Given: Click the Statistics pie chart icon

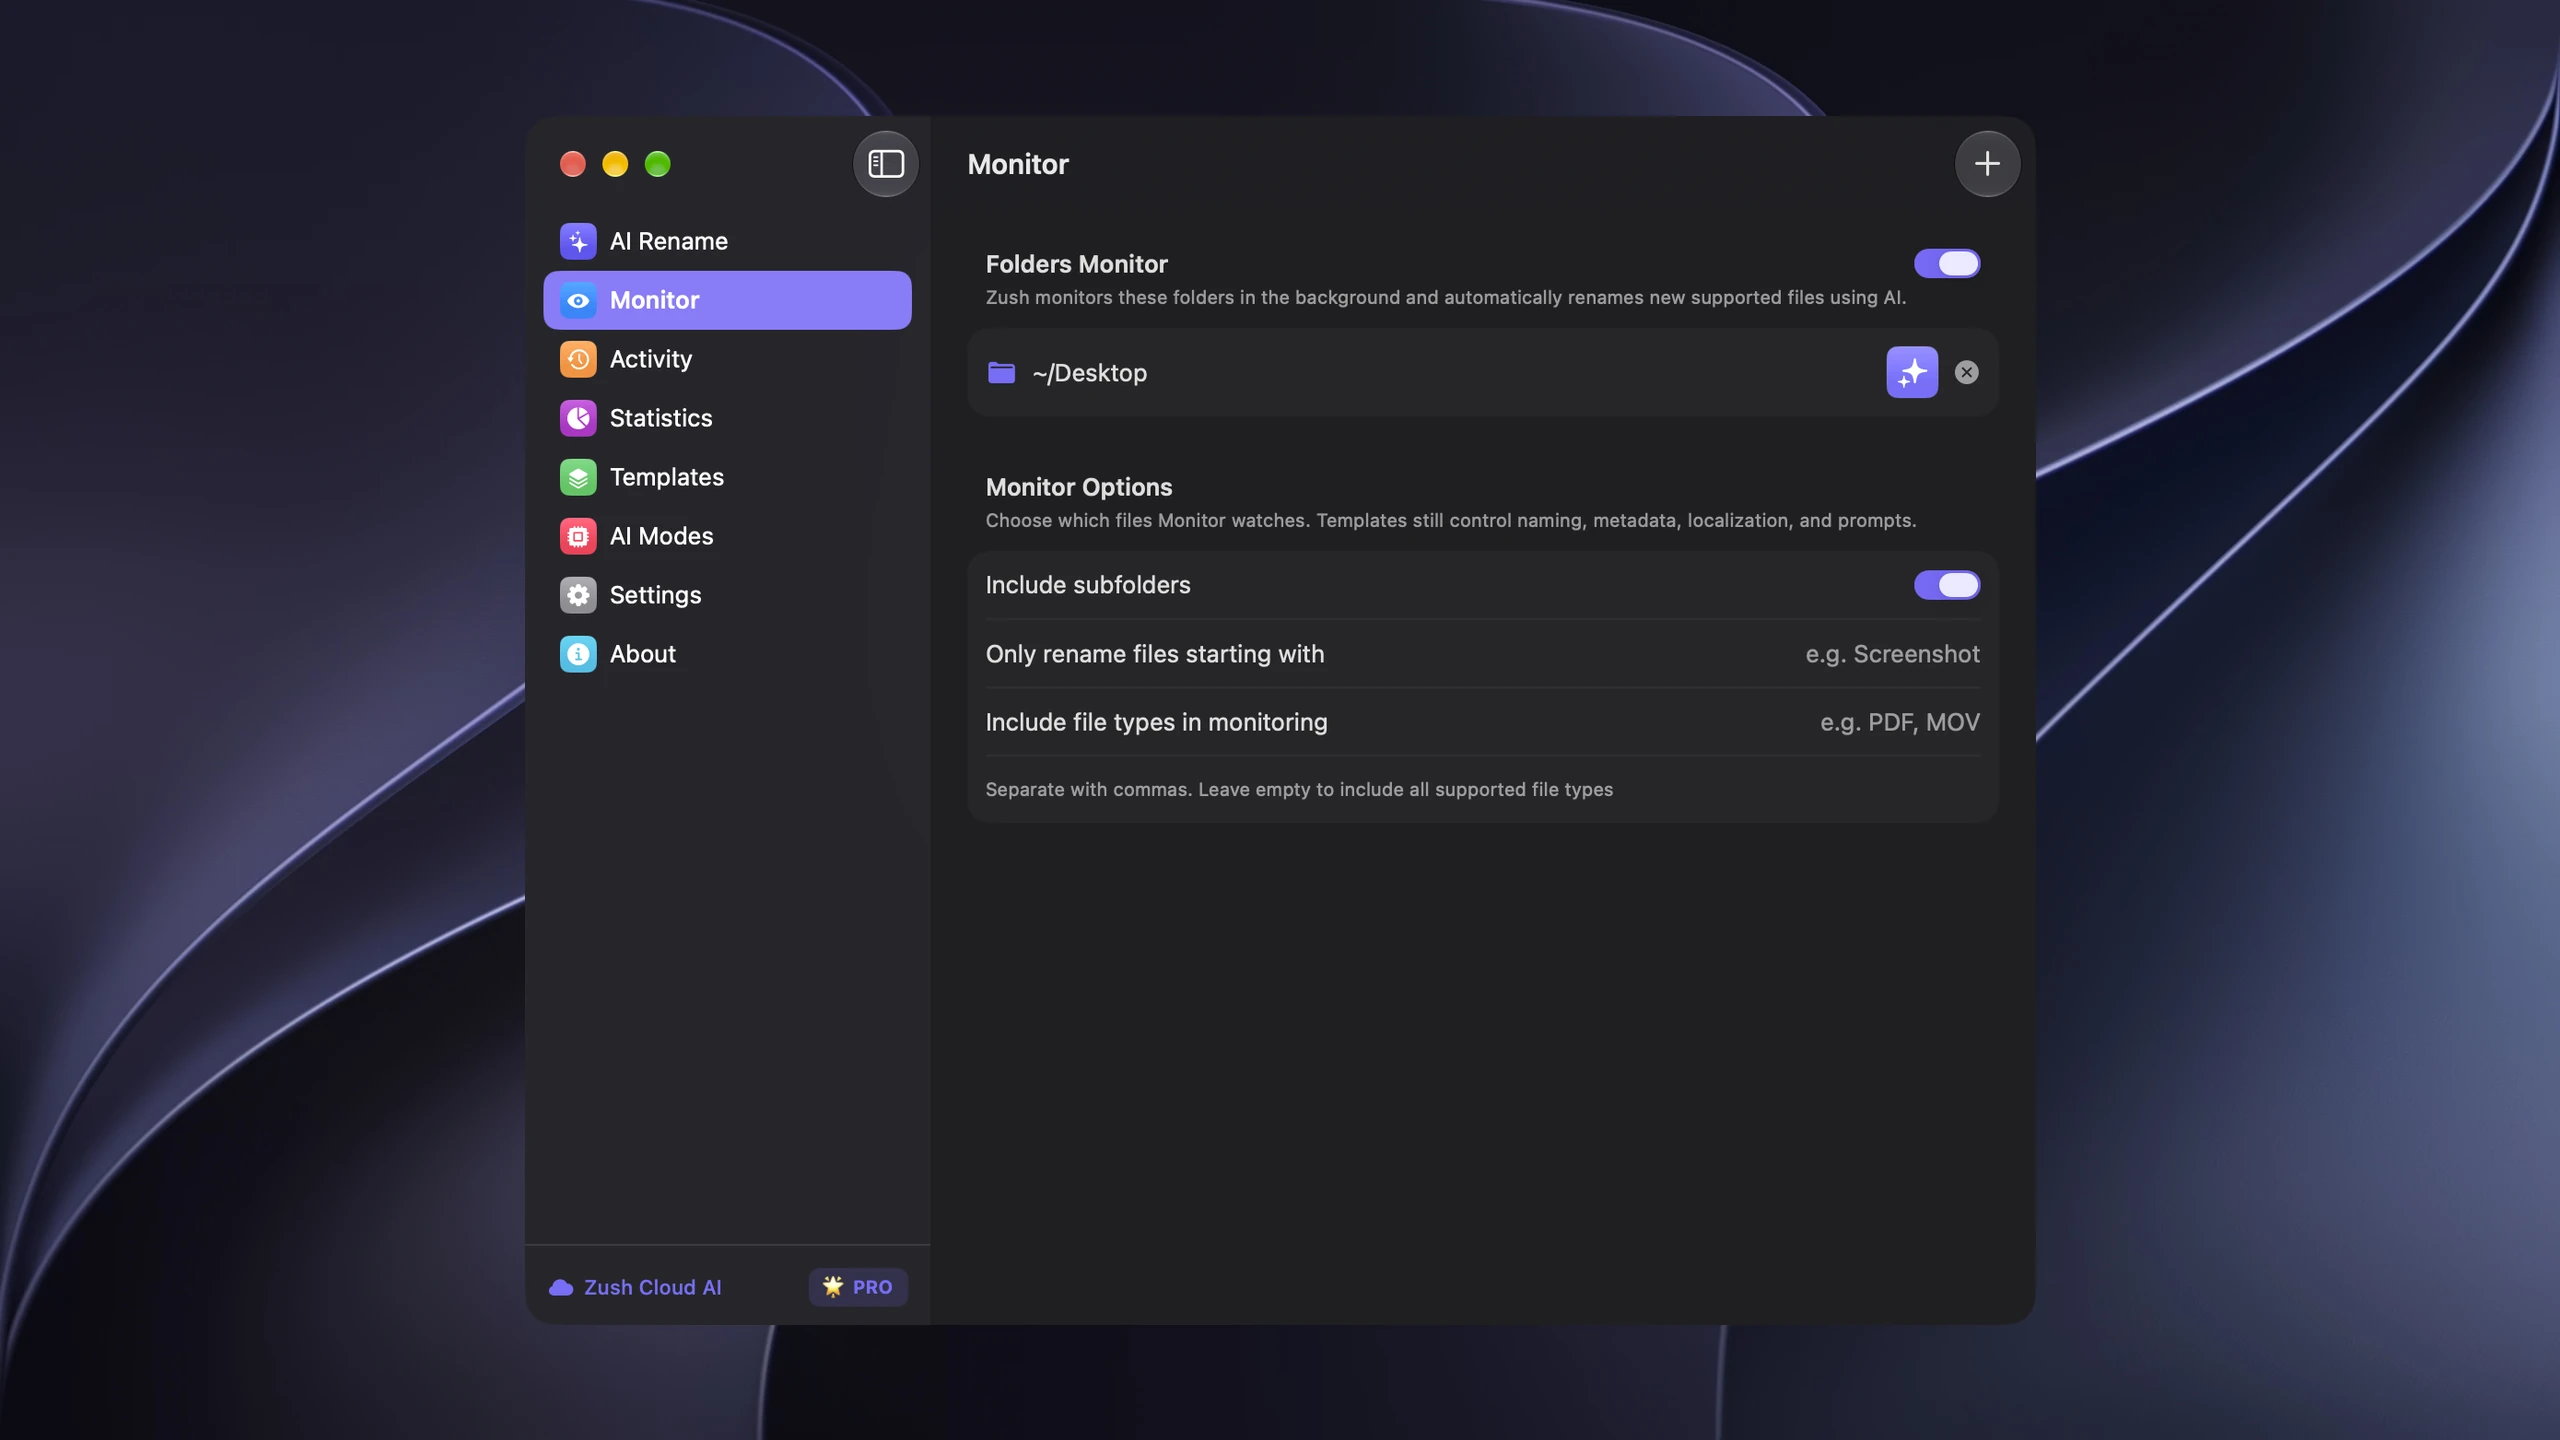Looking at the screenshot, I should tap(578, 418).
